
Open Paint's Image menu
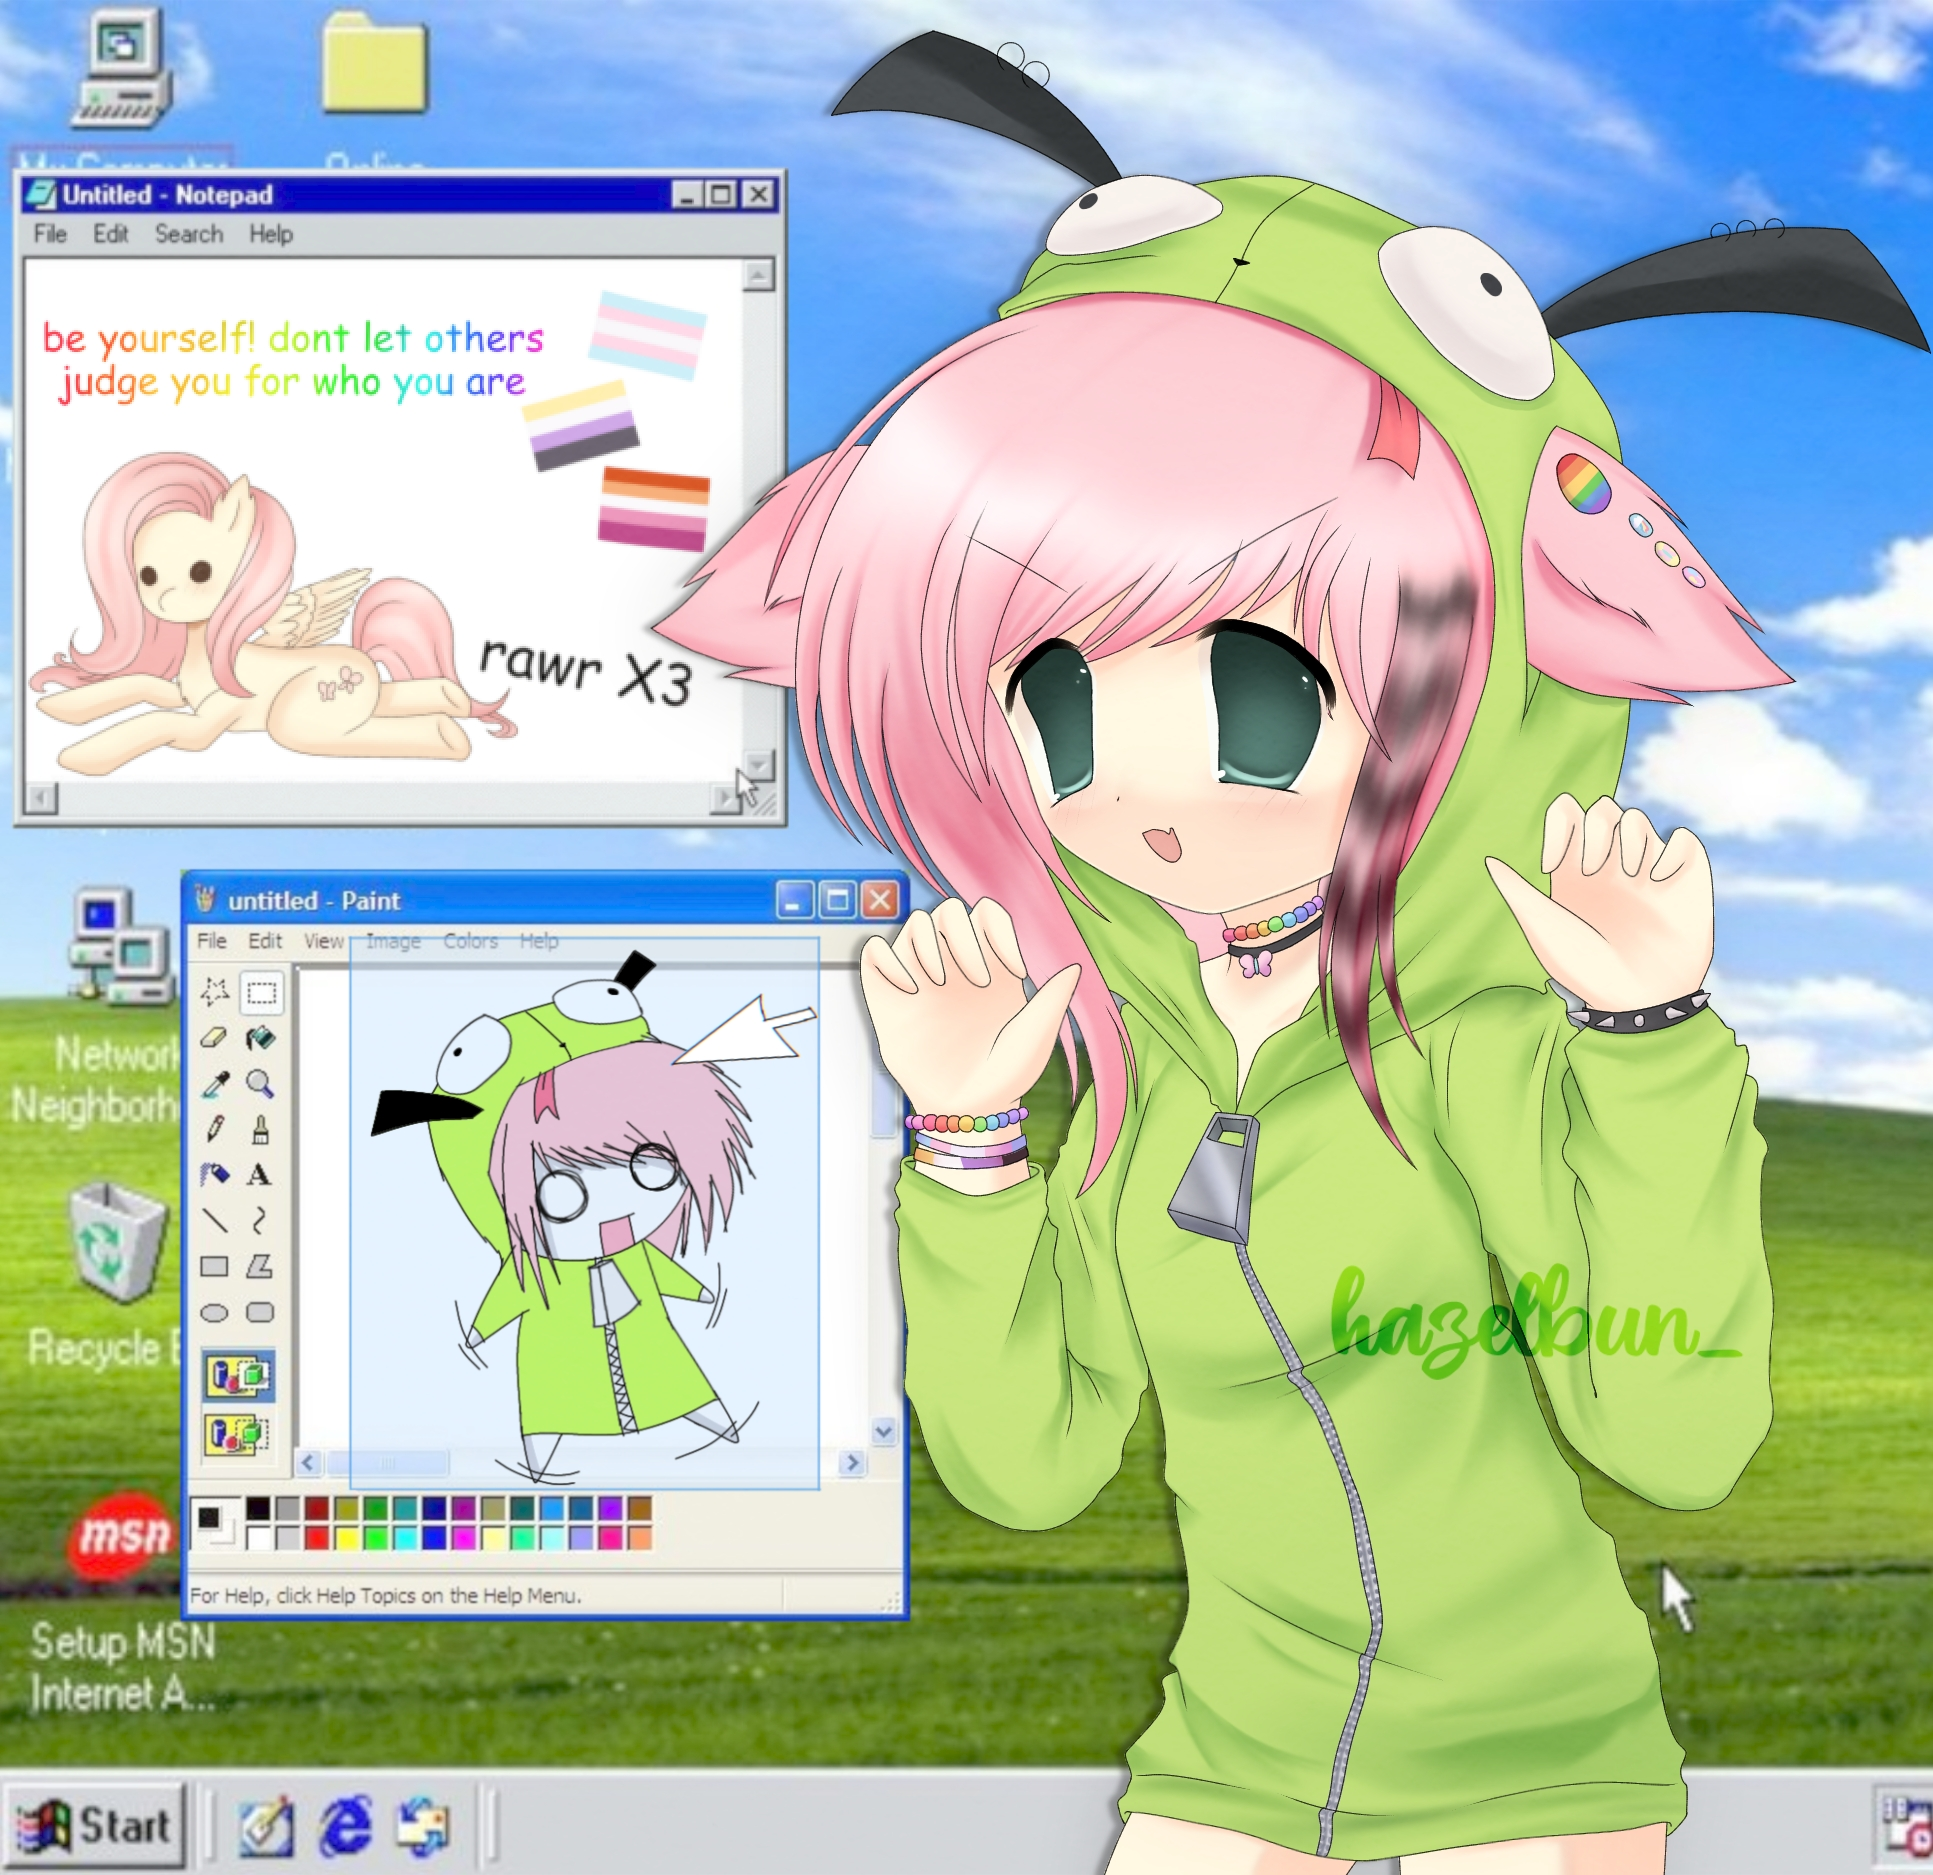coord(393,941)
